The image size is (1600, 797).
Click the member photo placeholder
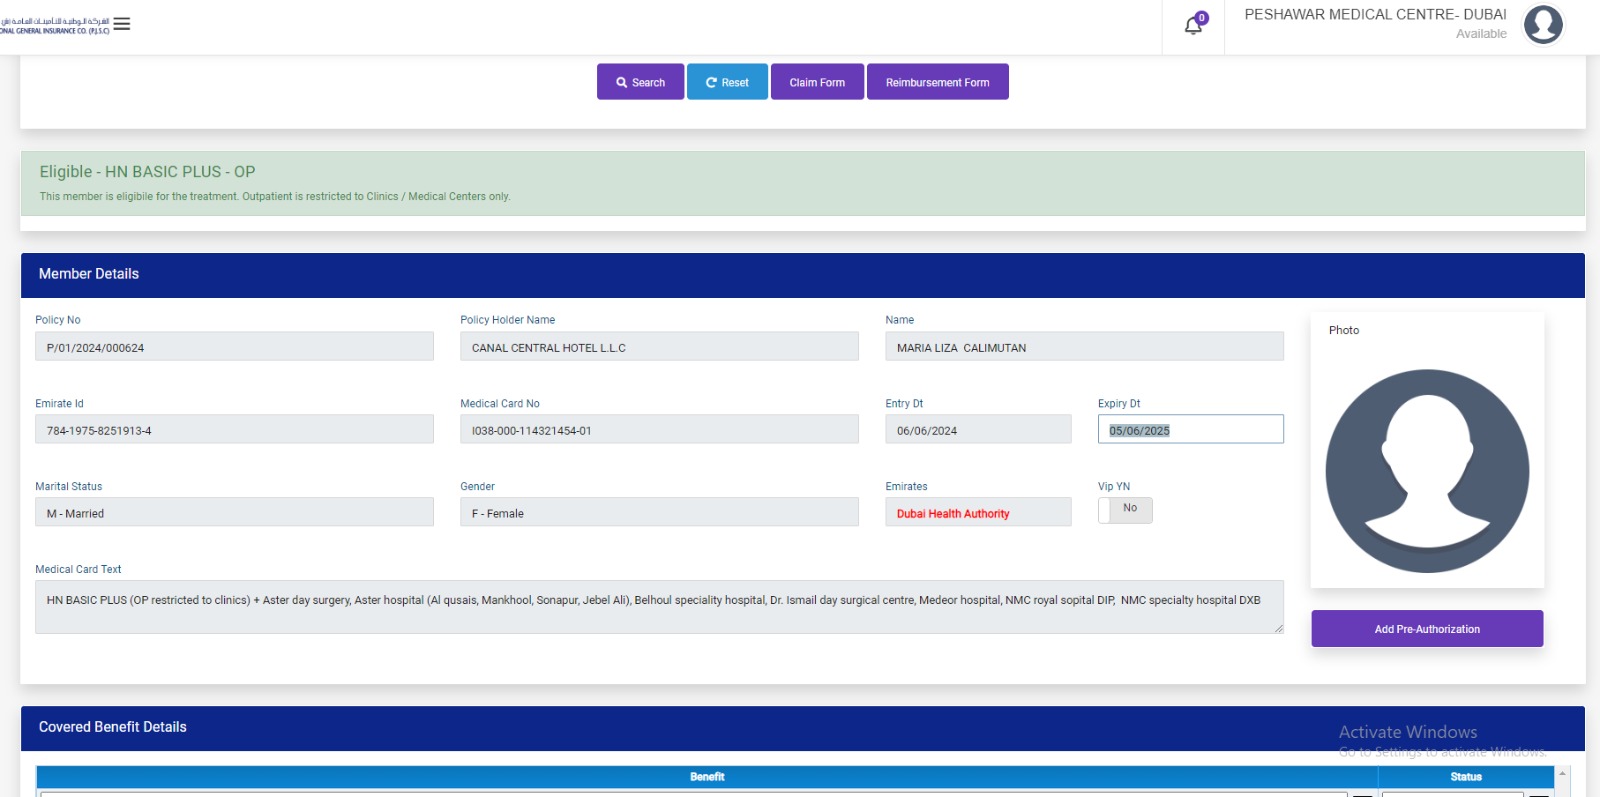[1427, 470]
